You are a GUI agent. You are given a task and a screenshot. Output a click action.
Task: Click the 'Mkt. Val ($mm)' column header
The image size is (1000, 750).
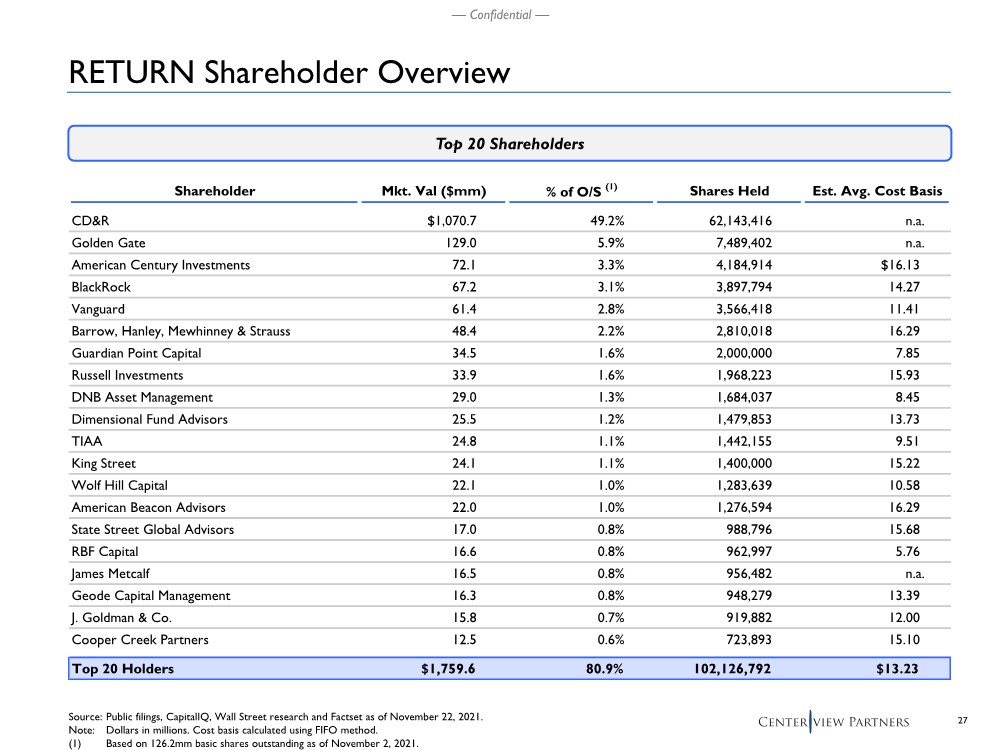[x=434, y=191]
